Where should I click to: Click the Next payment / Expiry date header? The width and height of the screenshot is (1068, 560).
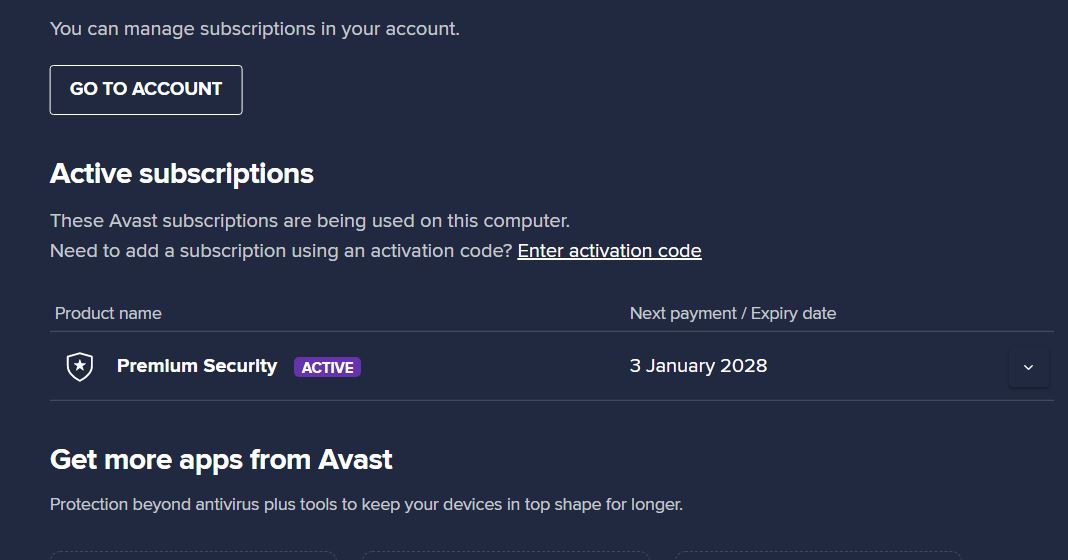732,314
